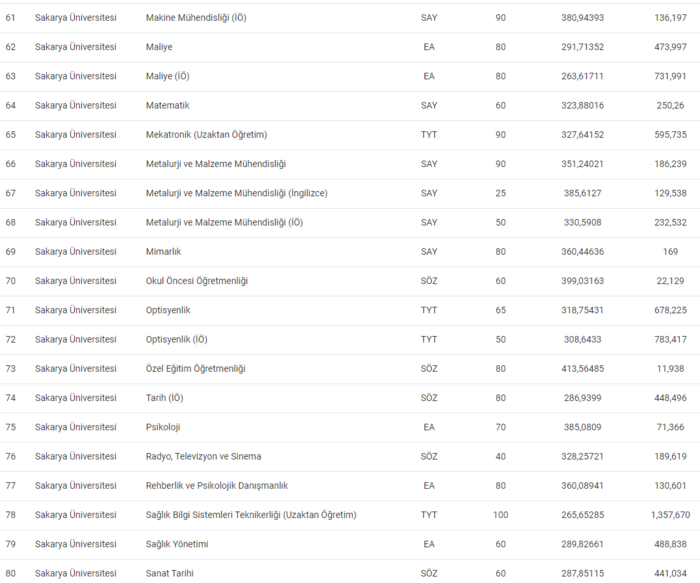Click the Optisyenlik (İÖ) entry

coord(177,340)
